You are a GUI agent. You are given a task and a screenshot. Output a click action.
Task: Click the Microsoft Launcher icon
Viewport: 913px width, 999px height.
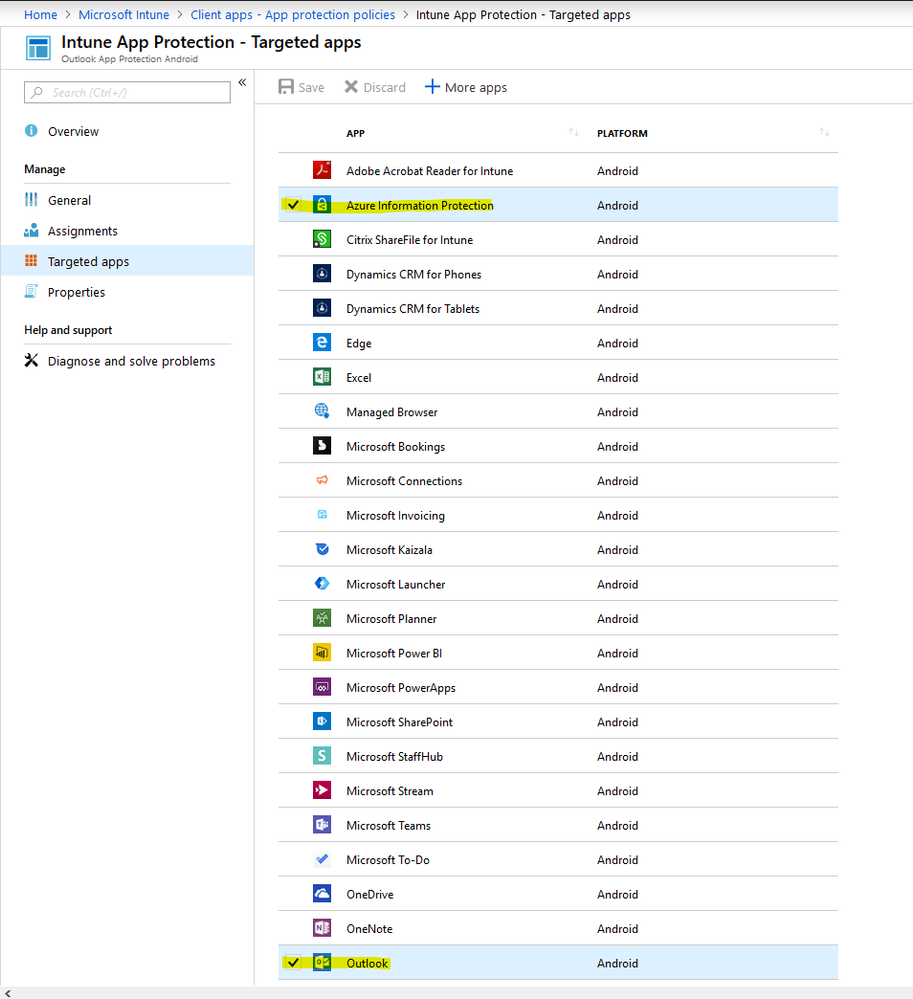pyautogui.click(x=322, y=583)
